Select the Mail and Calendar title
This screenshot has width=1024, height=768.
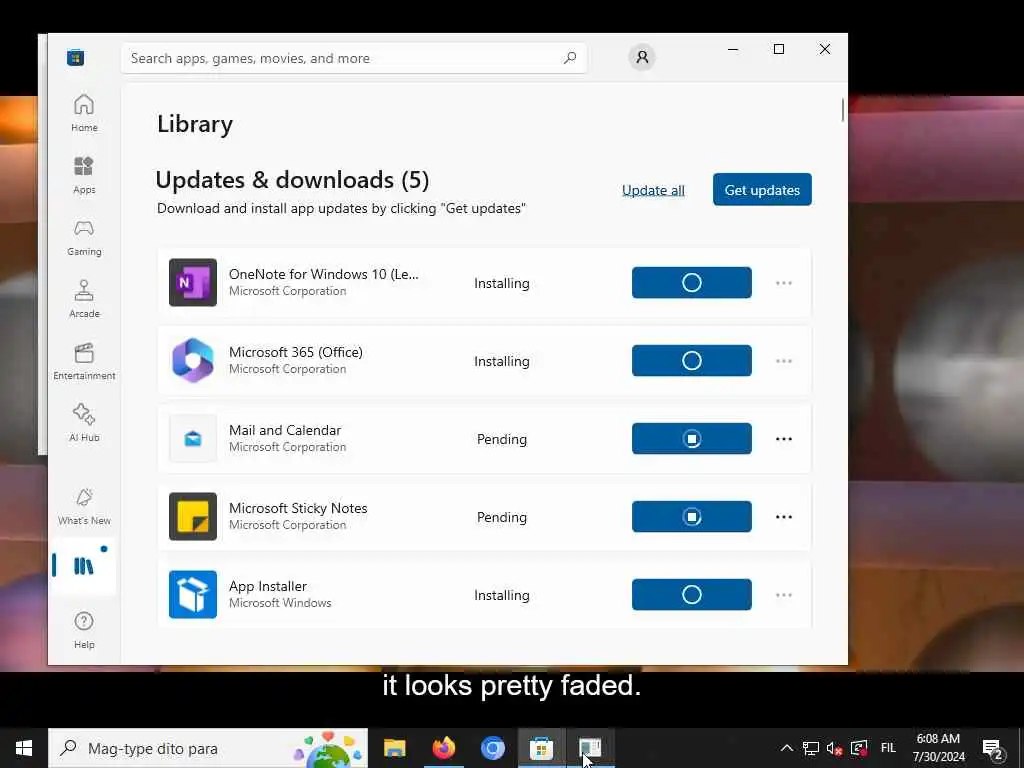285,430
